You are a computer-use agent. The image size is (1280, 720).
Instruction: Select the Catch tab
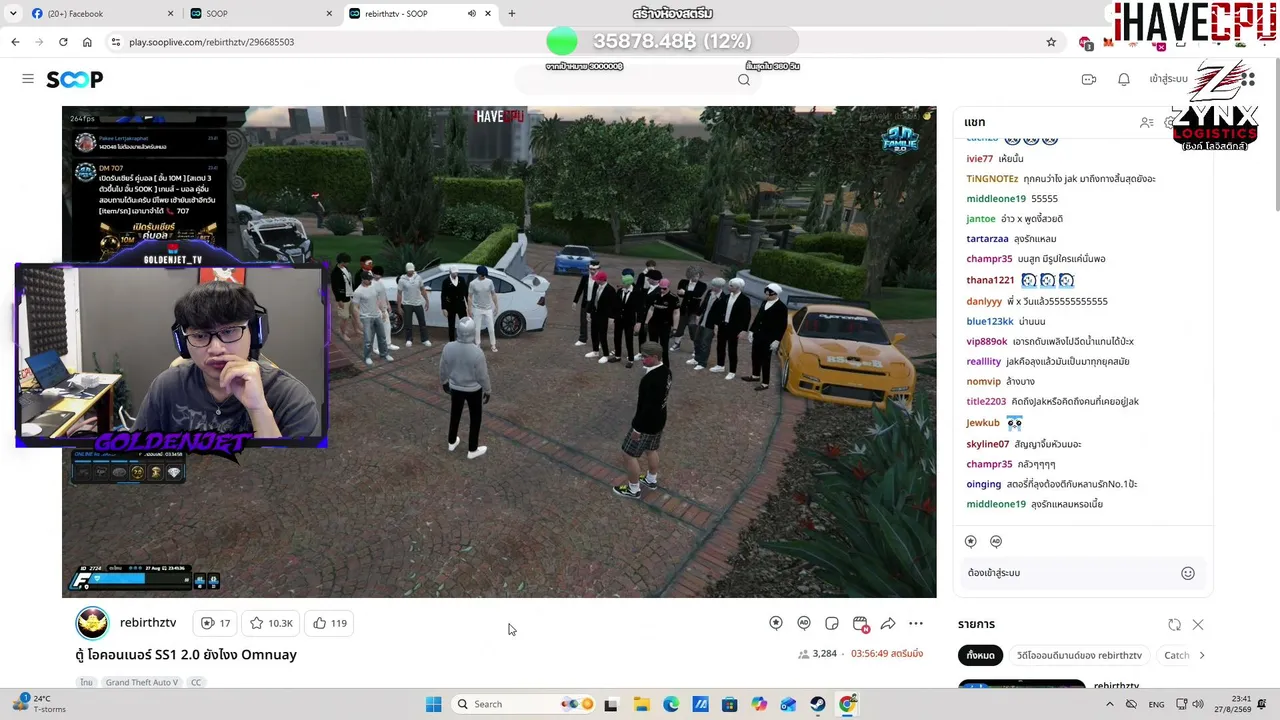(x=1177, y=655)
